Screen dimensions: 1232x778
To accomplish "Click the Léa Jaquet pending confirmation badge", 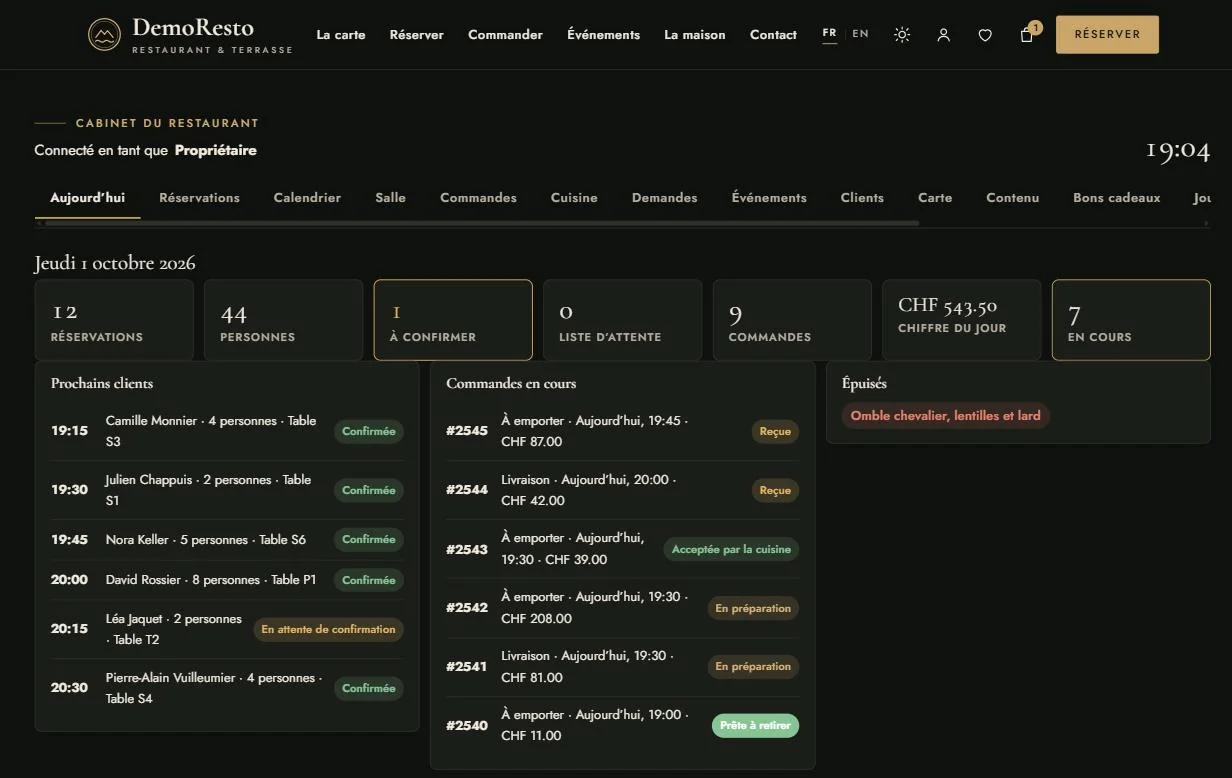I will pos(329,630).
